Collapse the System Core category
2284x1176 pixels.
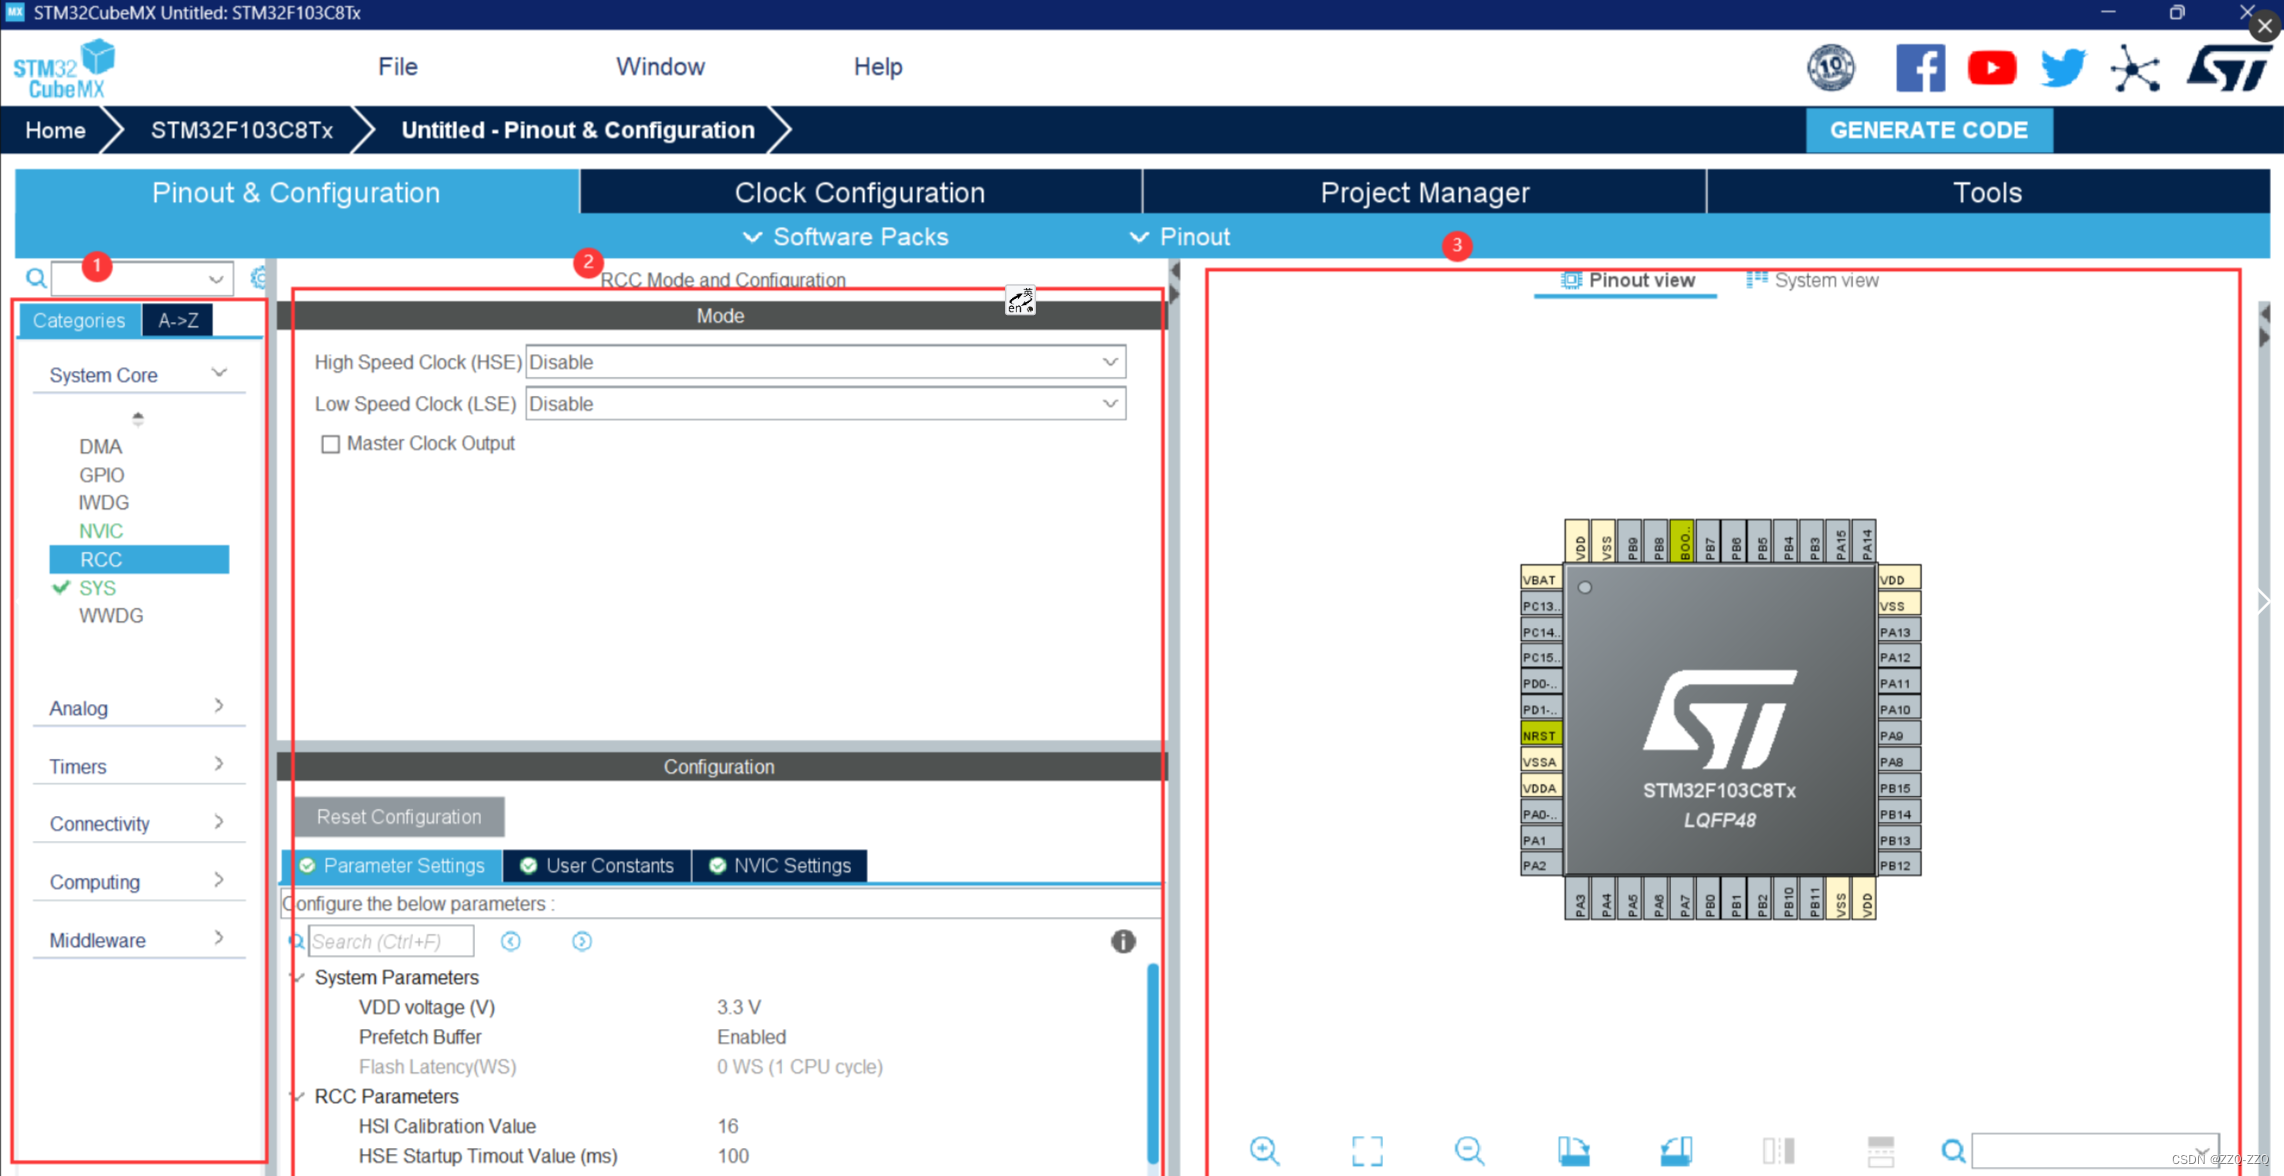point(219,372)
